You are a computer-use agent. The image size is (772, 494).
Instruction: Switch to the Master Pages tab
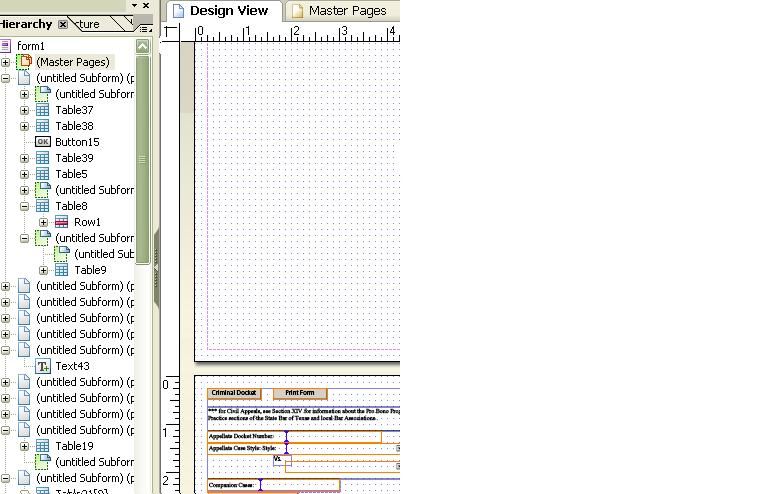coord(342,11)
